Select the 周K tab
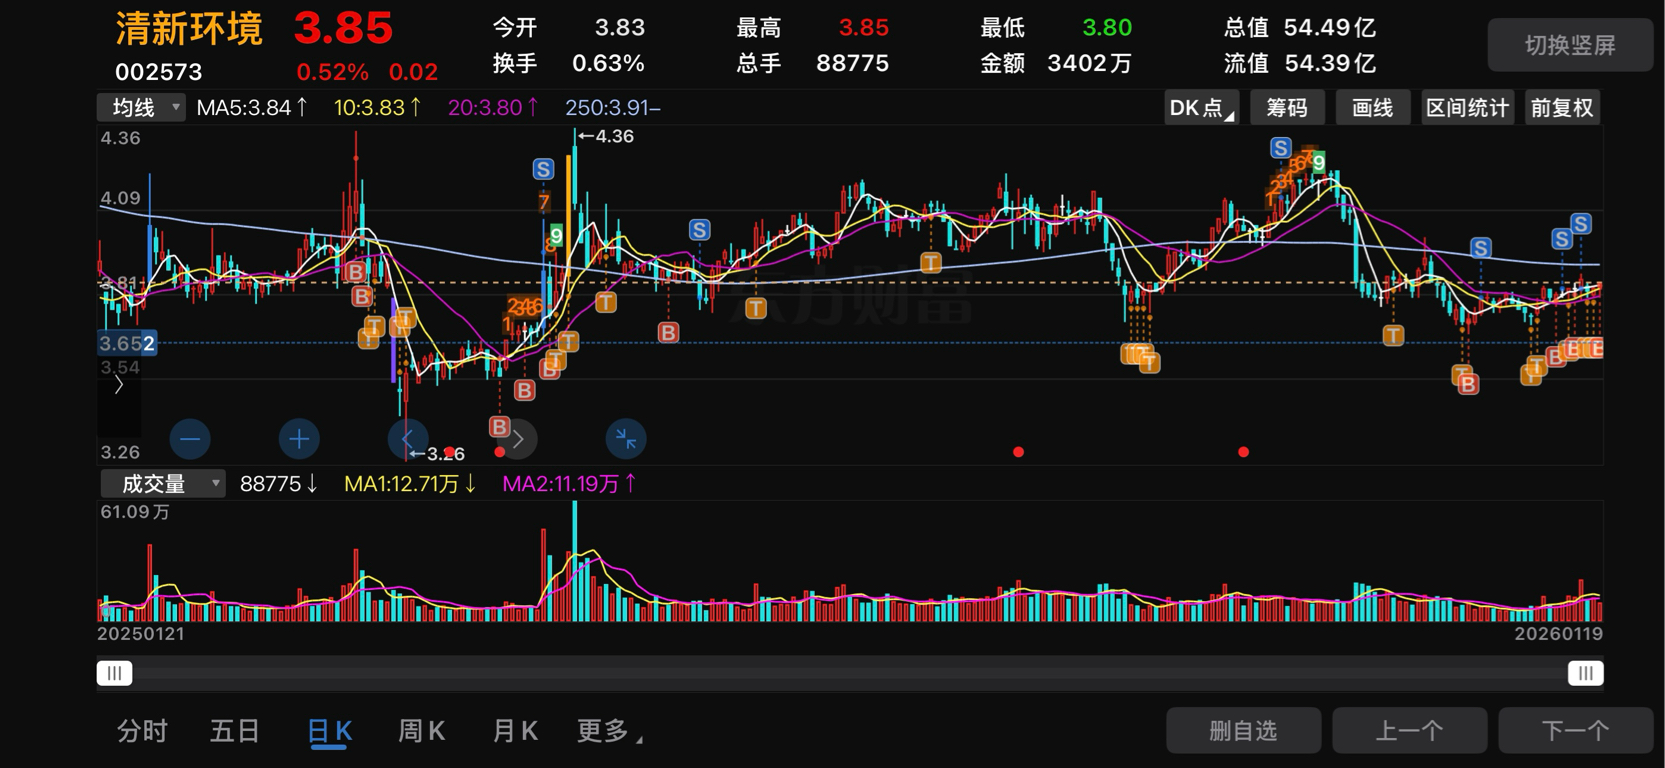The image size is (1665, 768). click(422, 731)
